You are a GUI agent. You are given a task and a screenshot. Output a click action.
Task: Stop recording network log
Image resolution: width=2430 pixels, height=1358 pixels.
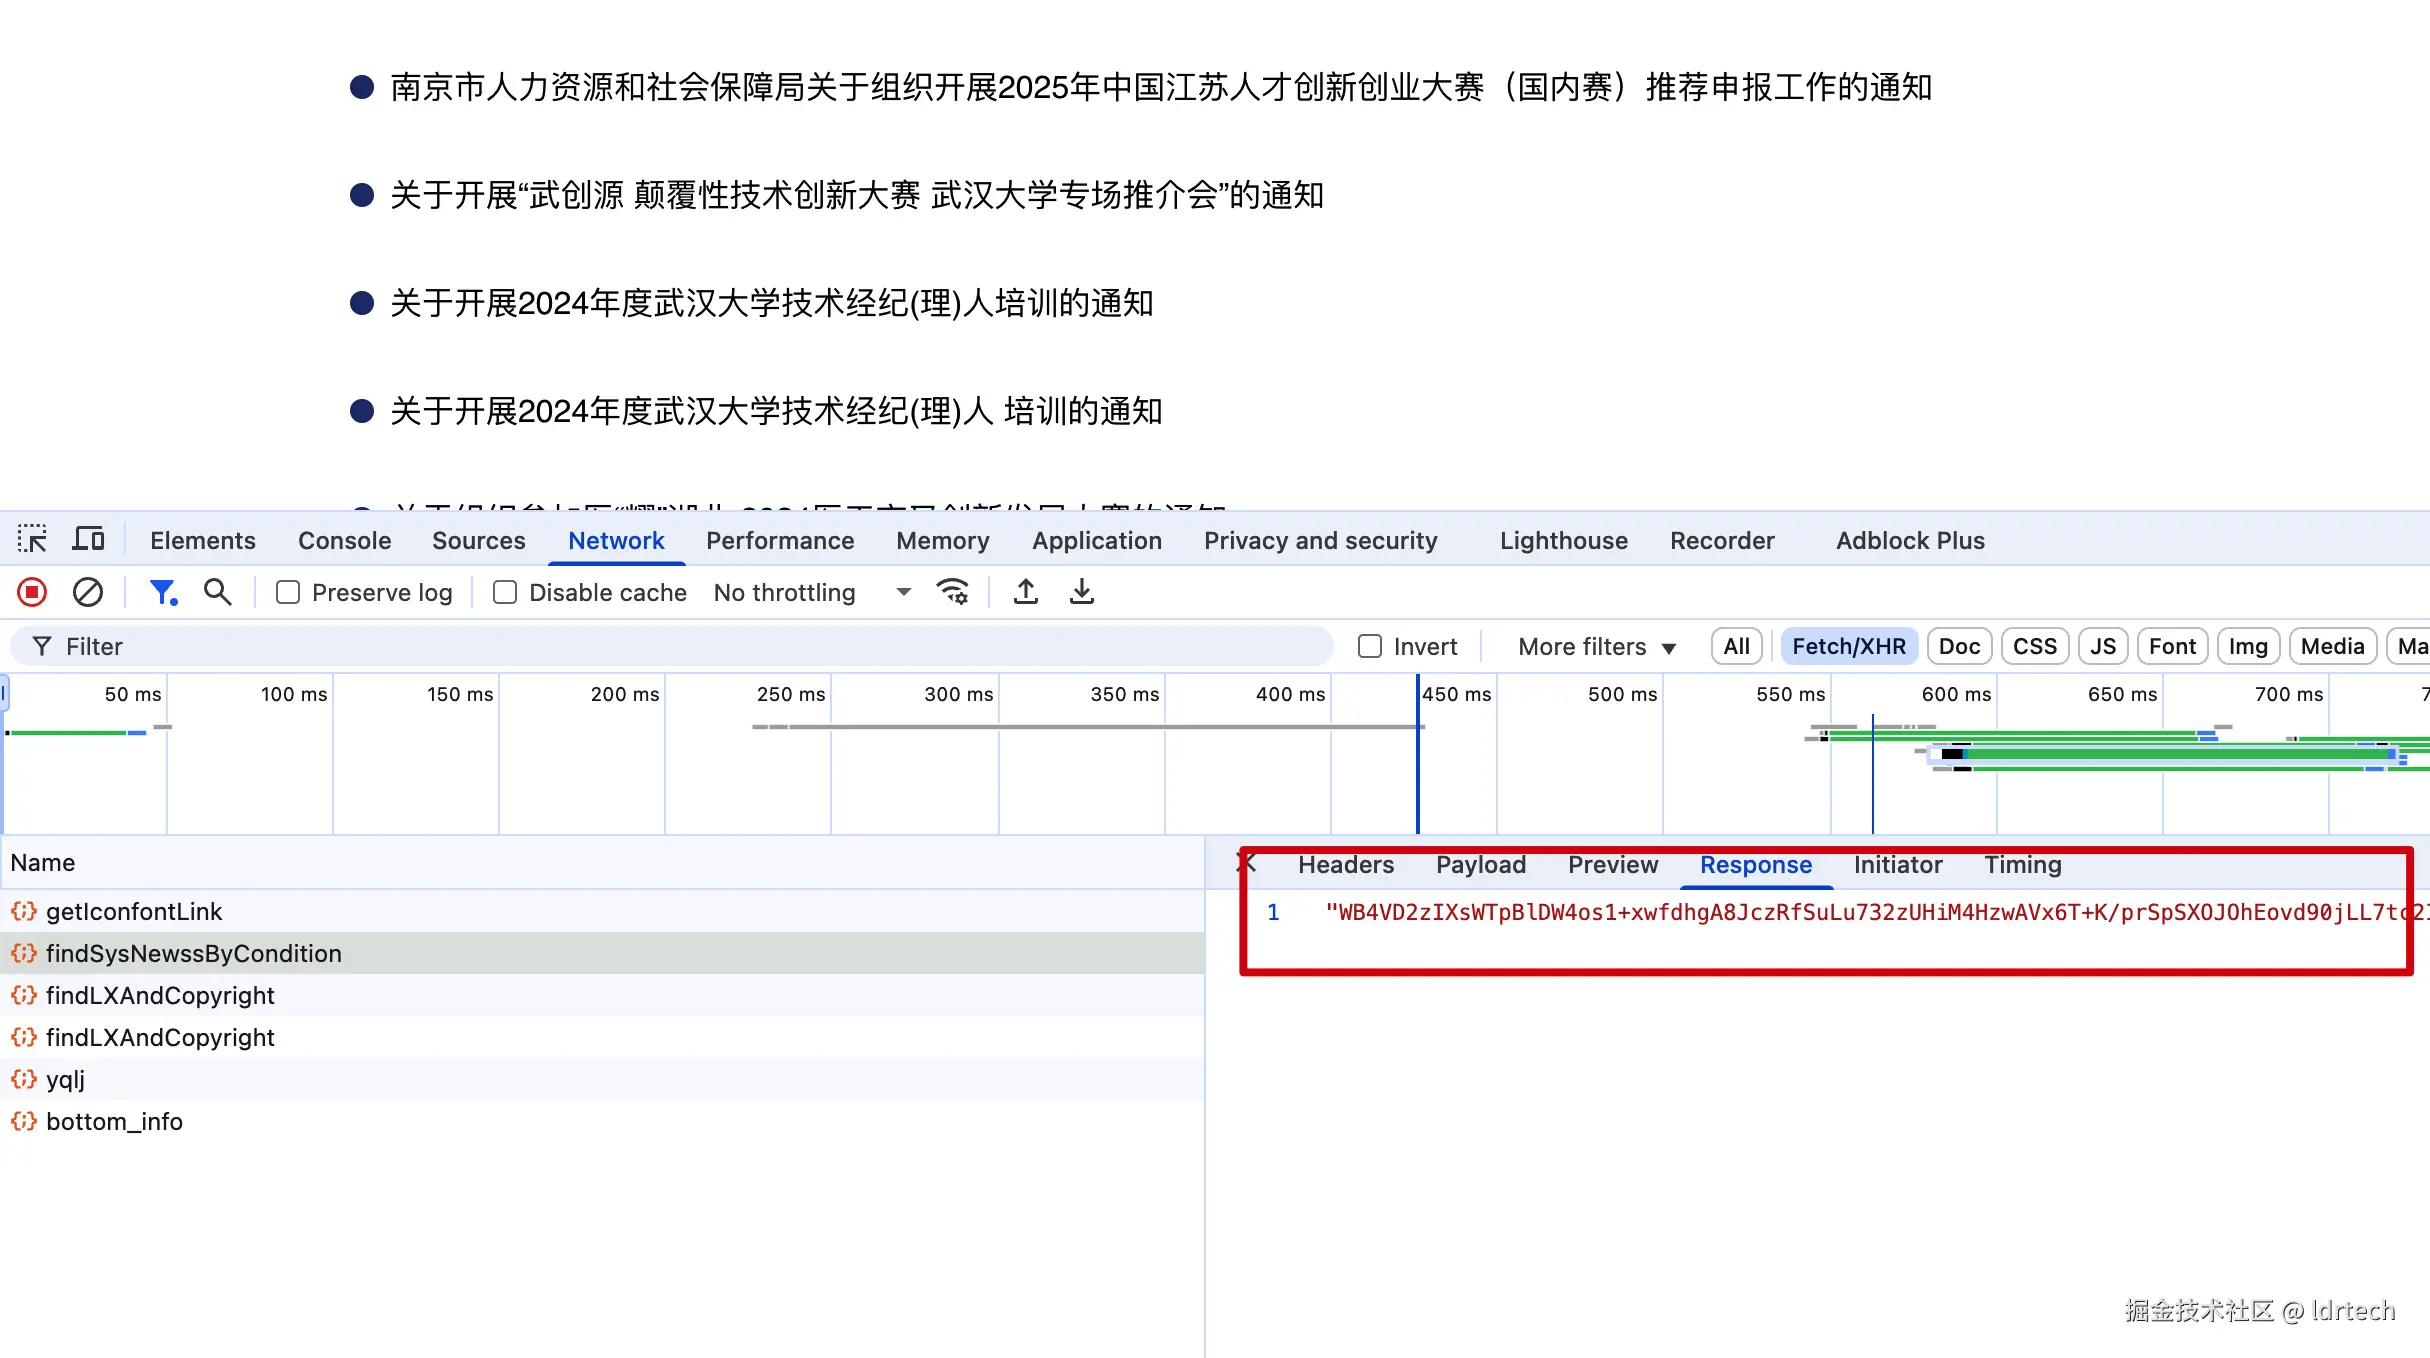(32, 593)
